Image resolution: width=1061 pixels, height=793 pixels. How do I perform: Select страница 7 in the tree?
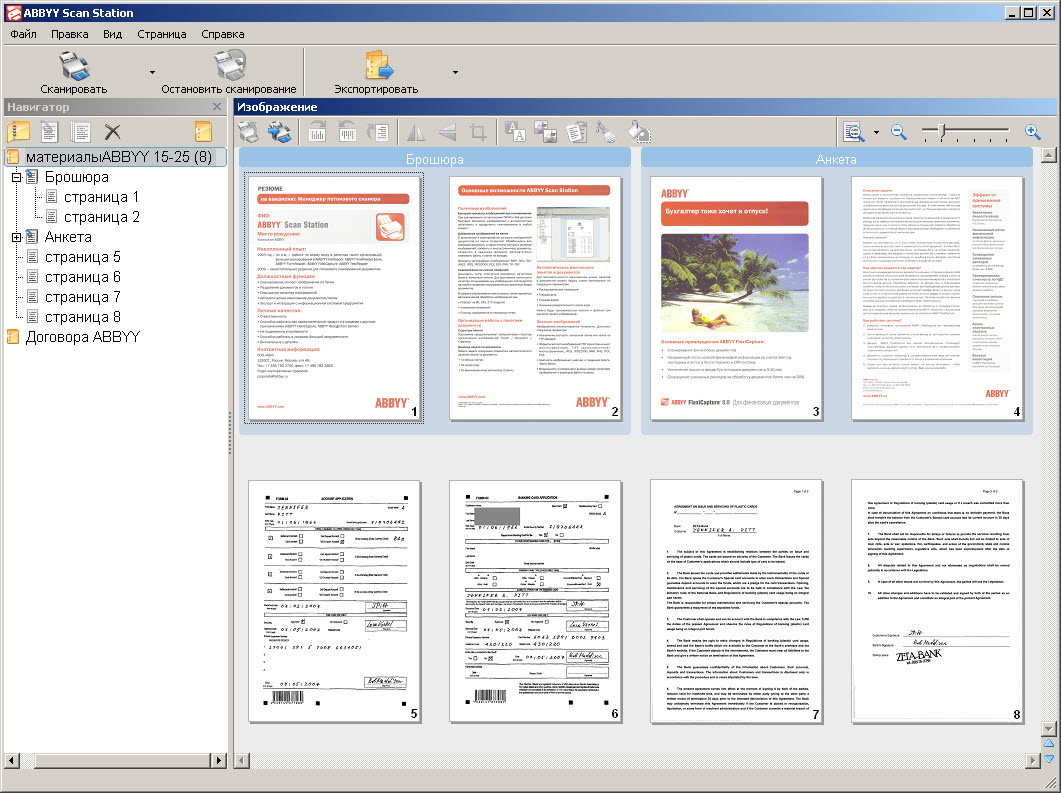[82, 297]
